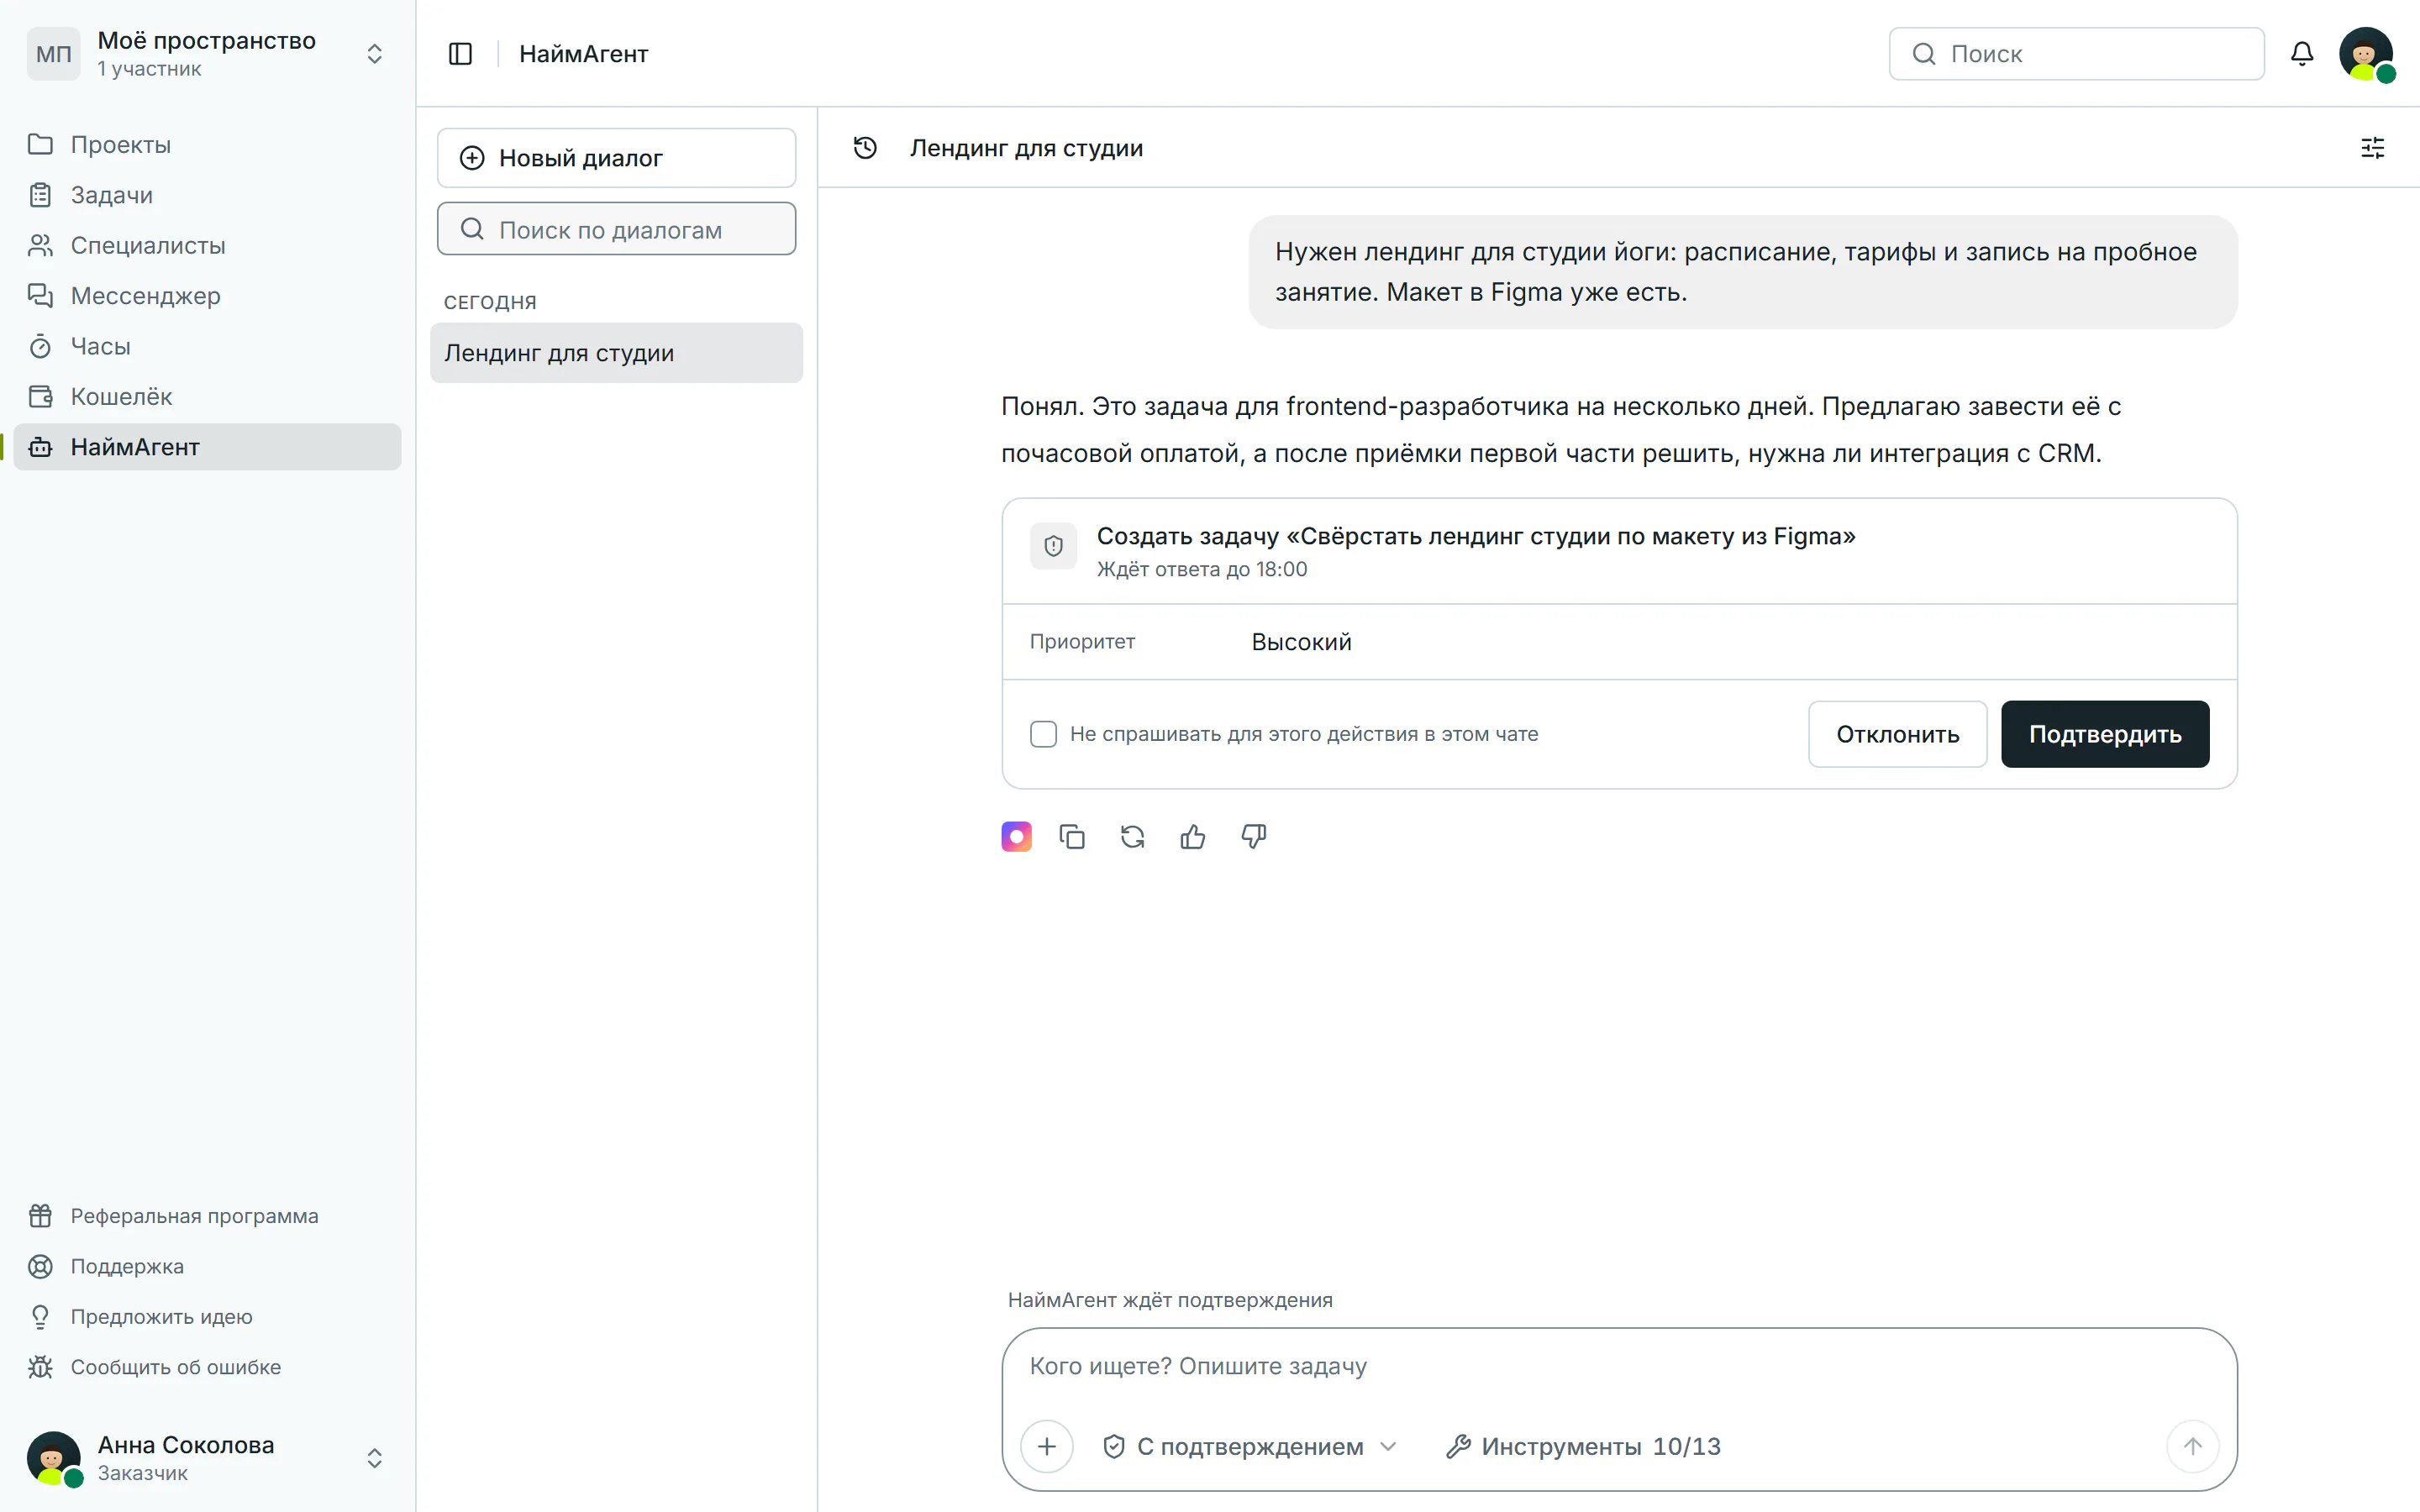Open Специалисты section
Image resolution: width=2420 pixels, height=1512 pixels.
pyautogui.click(x=207, y=245)
